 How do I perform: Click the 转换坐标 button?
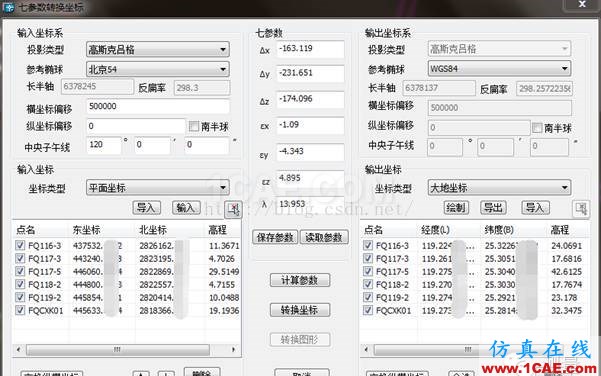click(x=300, y=310)
